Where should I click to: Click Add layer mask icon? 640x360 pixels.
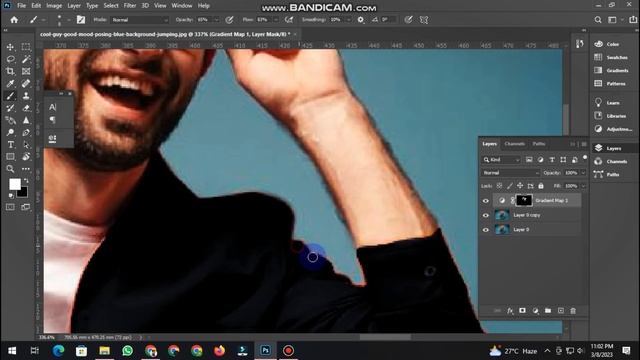pyautogui.click(x=522, y=311)
